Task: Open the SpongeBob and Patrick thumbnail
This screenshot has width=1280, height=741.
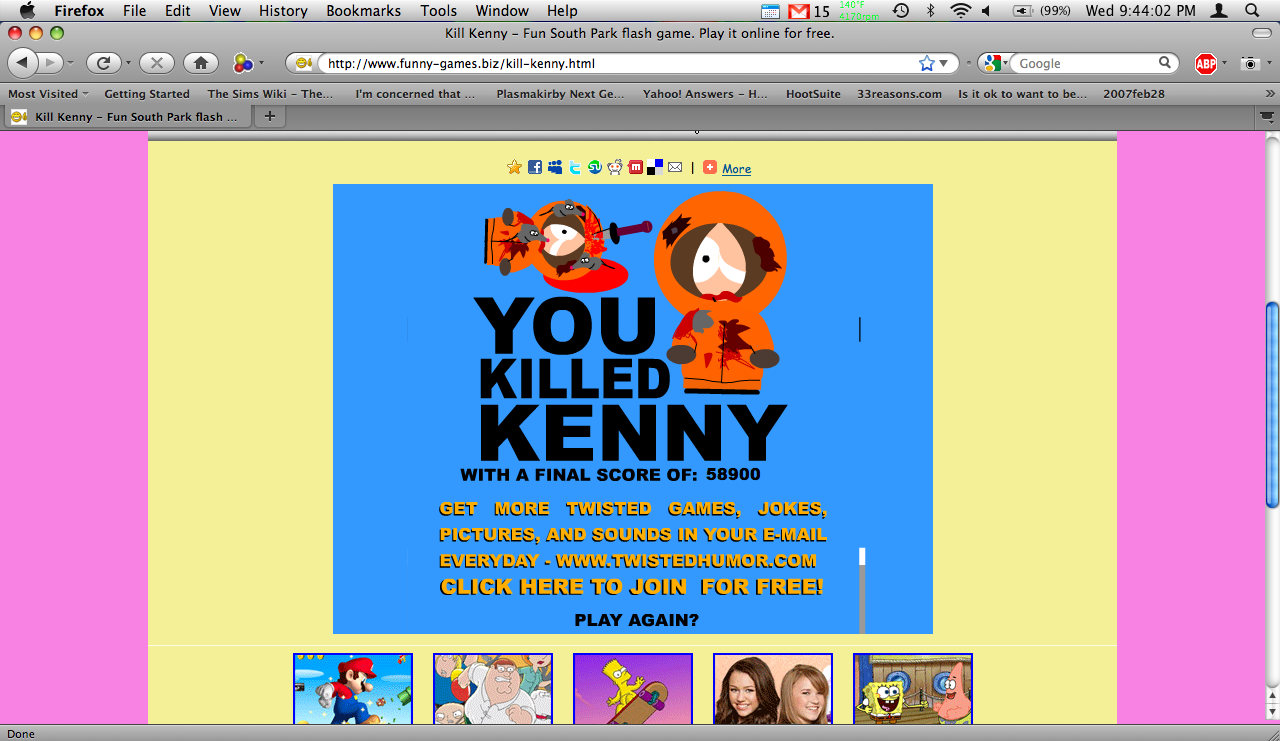Action: point(913,689)
